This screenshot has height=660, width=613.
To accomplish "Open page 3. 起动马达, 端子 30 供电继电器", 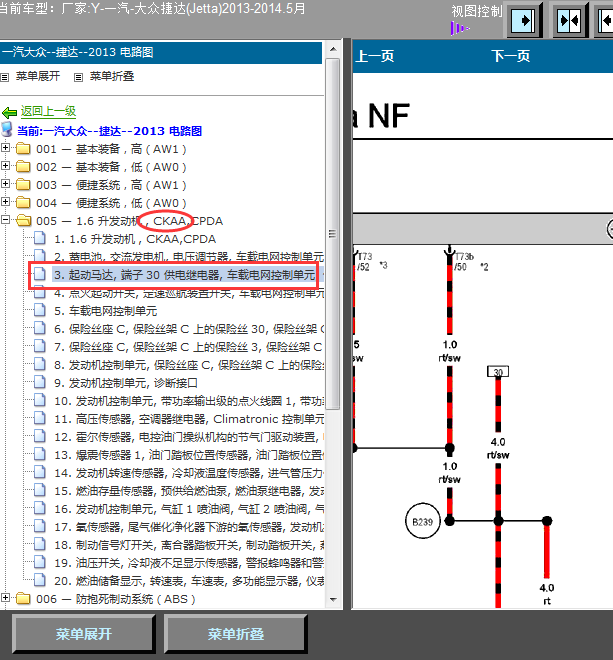I will click(x=184, y=275).
